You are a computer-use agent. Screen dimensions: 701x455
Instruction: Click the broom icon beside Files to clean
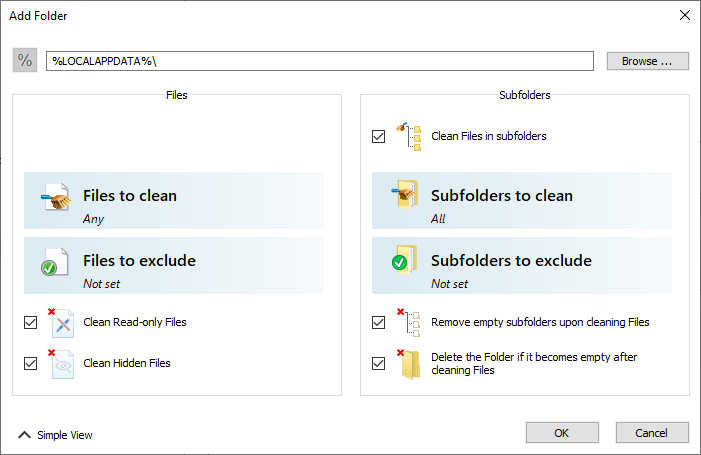tap(56, 197)
